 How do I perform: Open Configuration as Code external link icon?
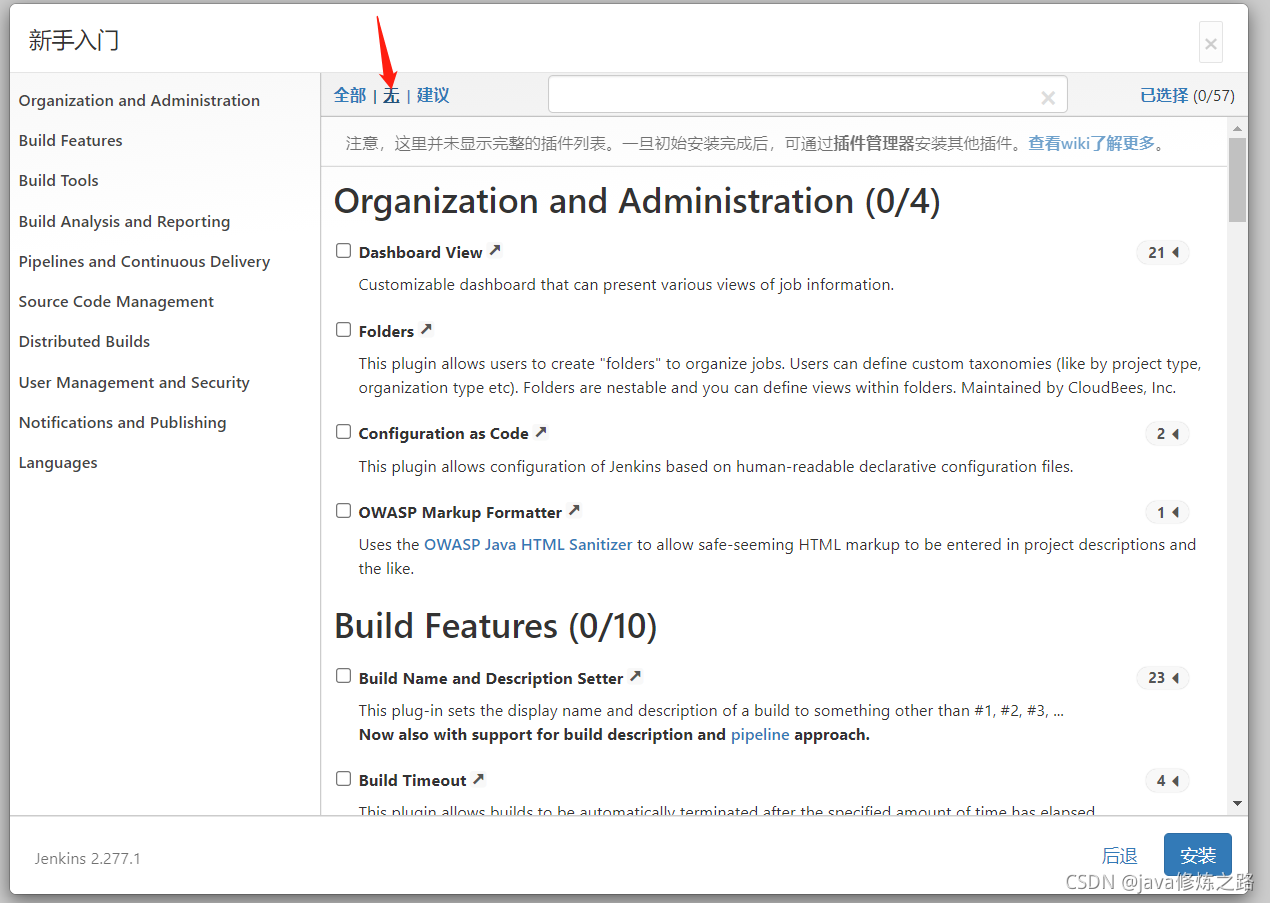[x=541, y=432]
